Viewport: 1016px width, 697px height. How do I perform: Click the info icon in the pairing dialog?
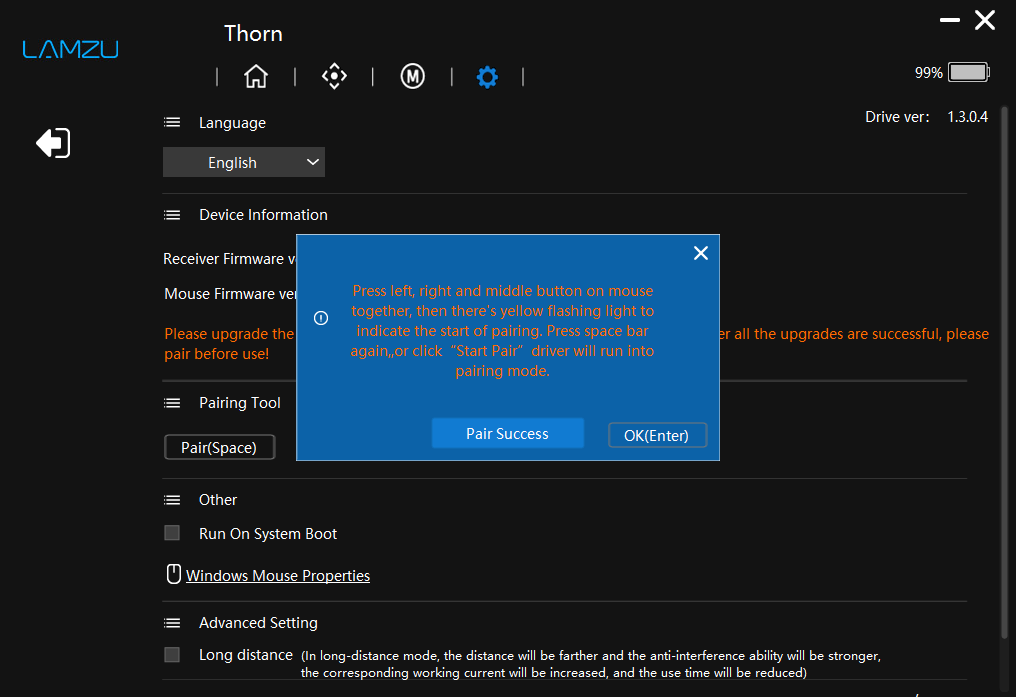point(321,318)
